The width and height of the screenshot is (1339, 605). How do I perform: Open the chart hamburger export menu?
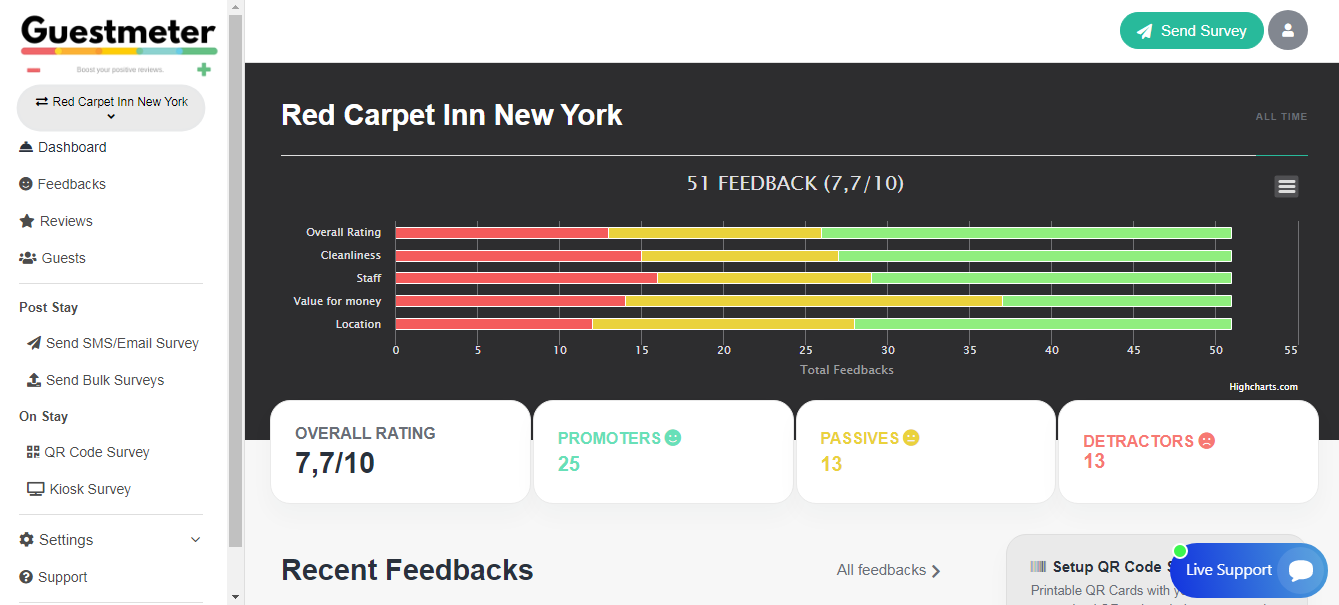pyautogui.click(x=1286, y=186)
